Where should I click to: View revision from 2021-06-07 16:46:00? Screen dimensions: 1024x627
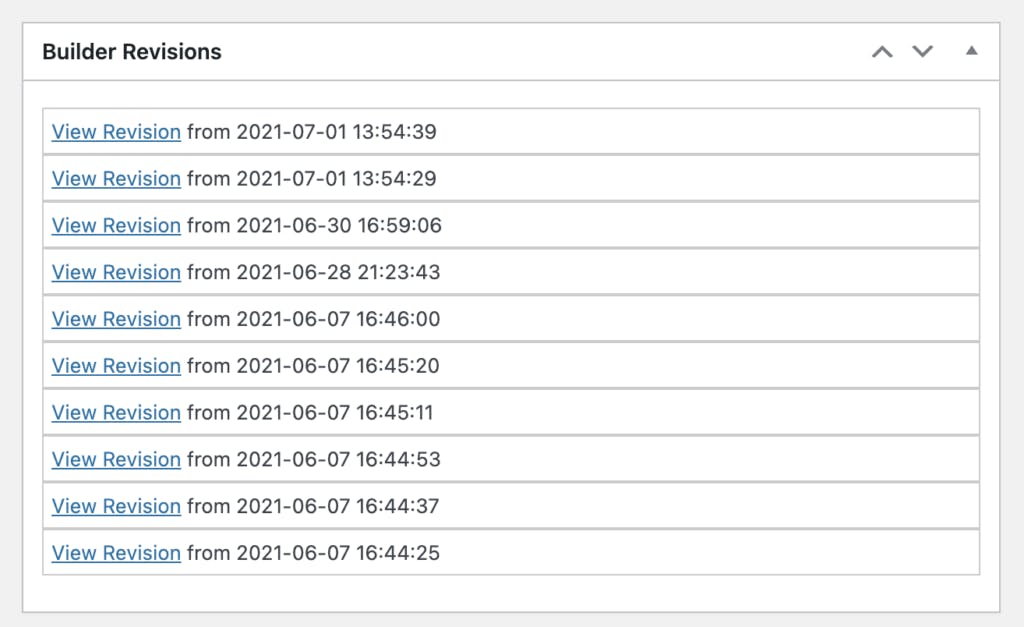pos(116,319)
